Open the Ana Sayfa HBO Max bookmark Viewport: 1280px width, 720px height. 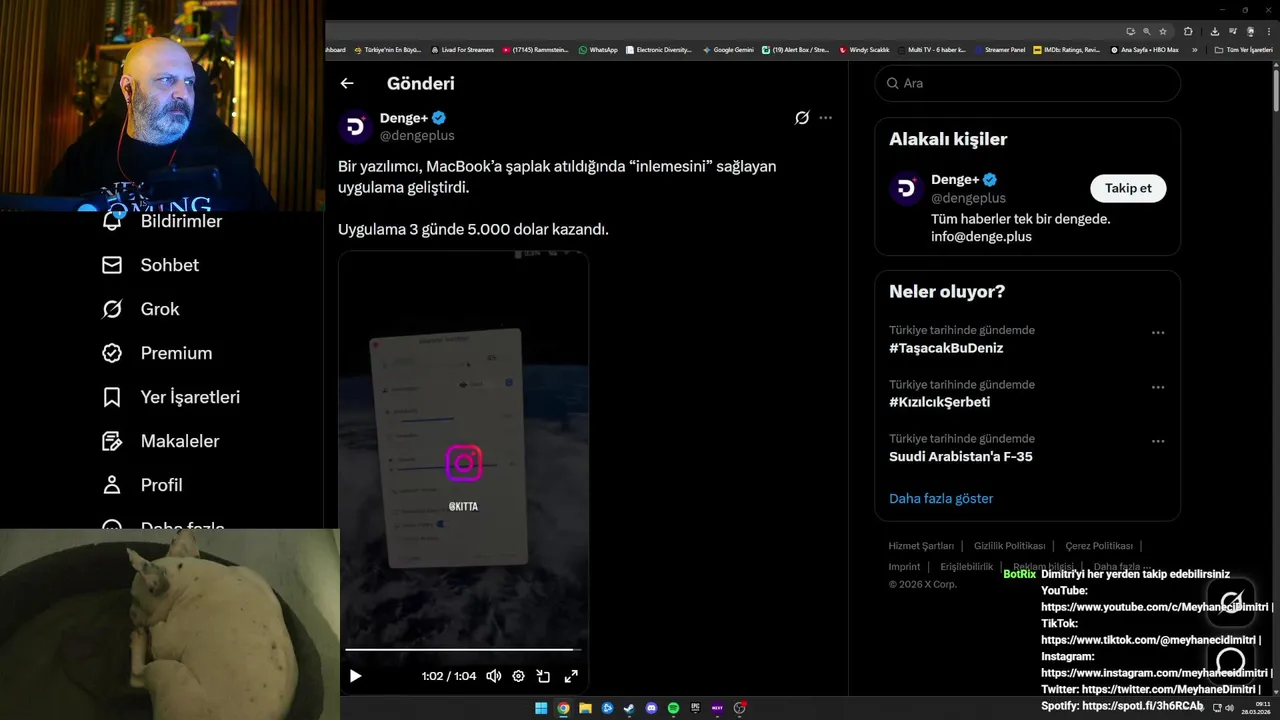pyautogui.click(x=1145, y=49)
